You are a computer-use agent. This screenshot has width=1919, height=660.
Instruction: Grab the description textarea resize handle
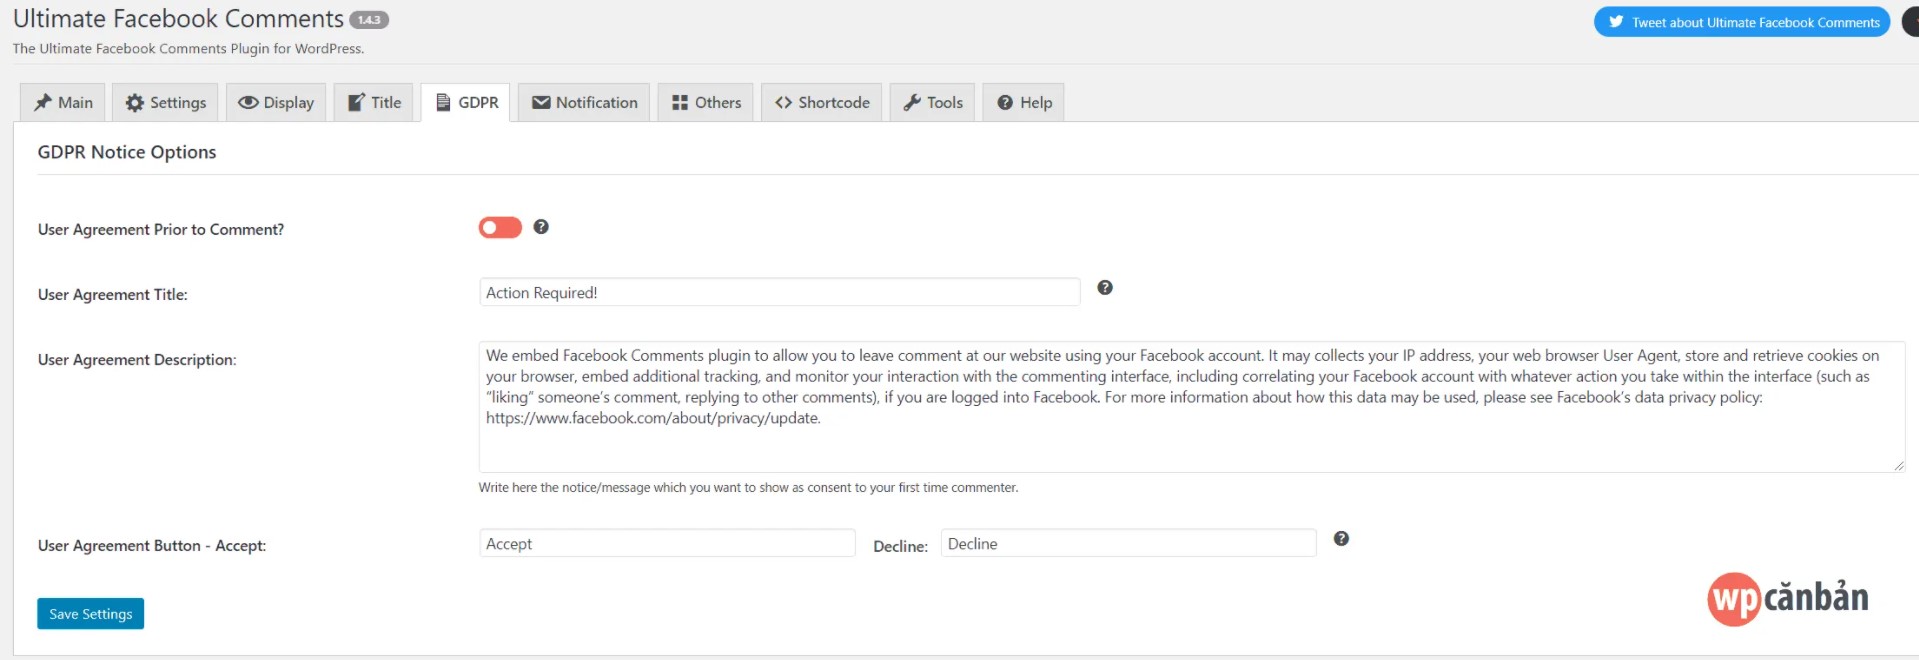tap(1898, 466)
